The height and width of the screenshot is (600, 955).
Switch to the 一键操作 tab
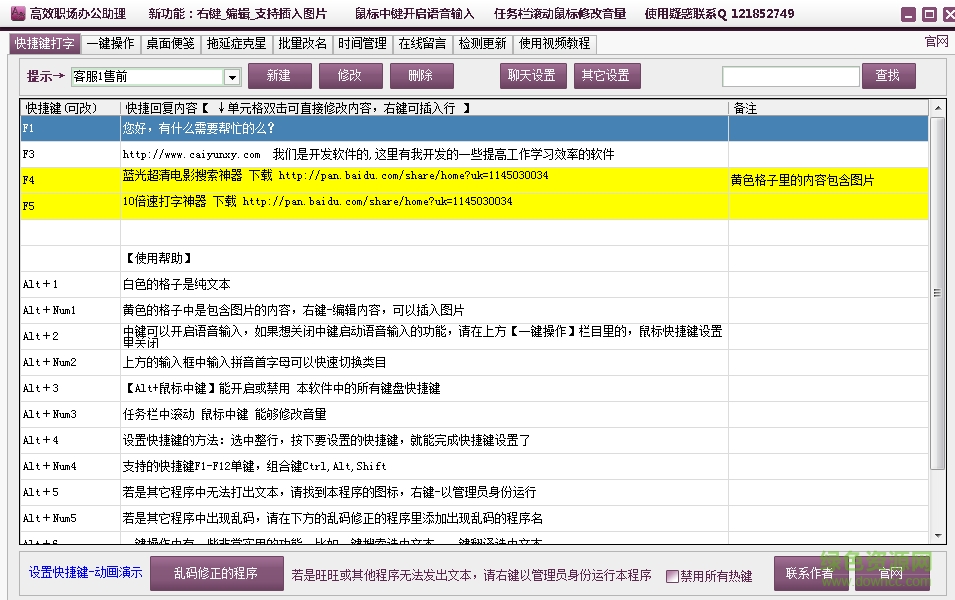tap(110, 44)
